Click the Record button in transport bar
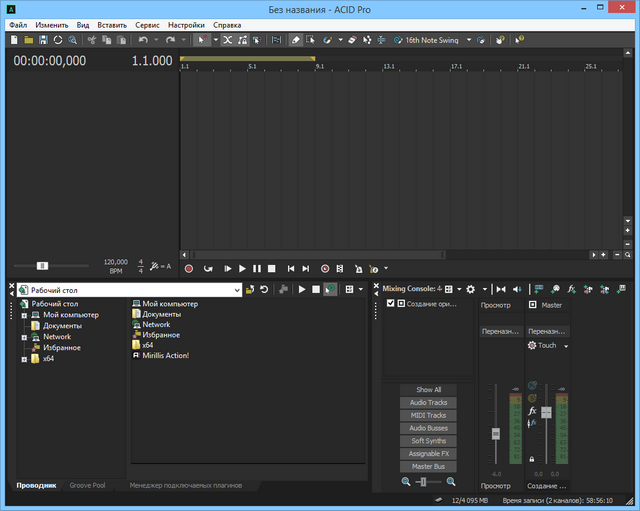This screenshot has height=511, width=640. point(187,268)
